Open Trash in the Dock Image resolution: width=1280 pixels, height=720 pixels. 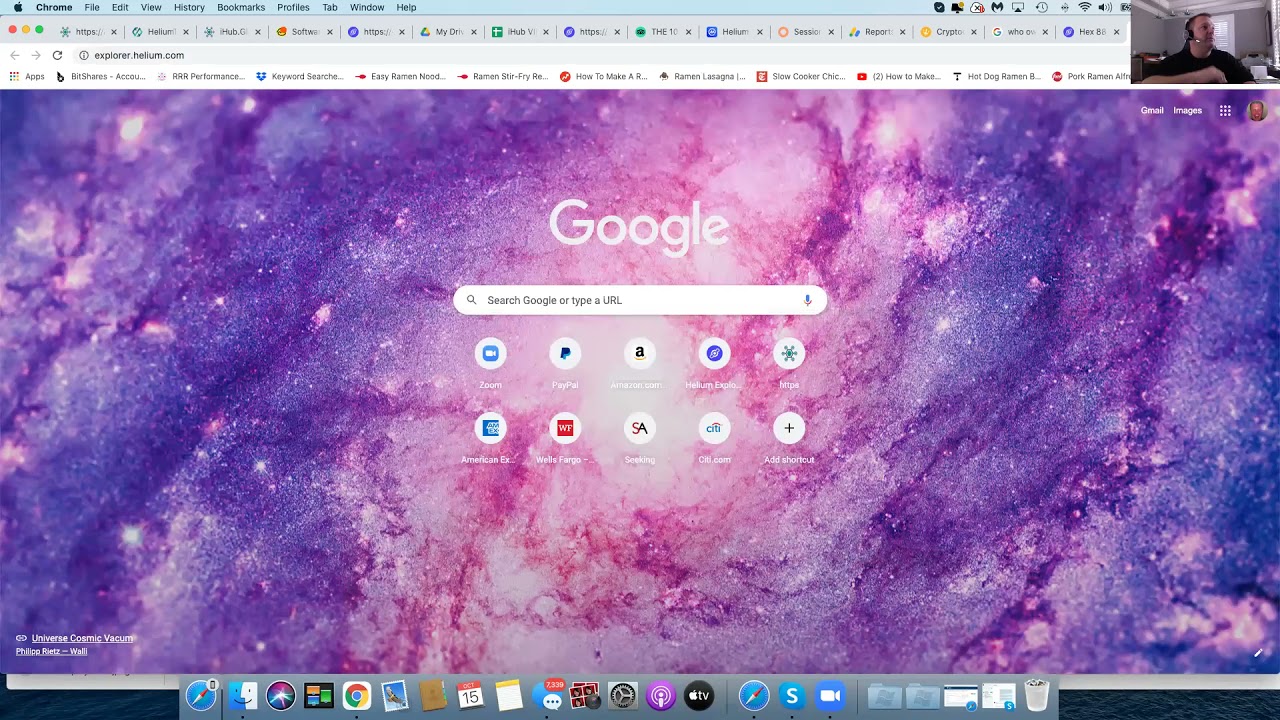[1037, 695]
